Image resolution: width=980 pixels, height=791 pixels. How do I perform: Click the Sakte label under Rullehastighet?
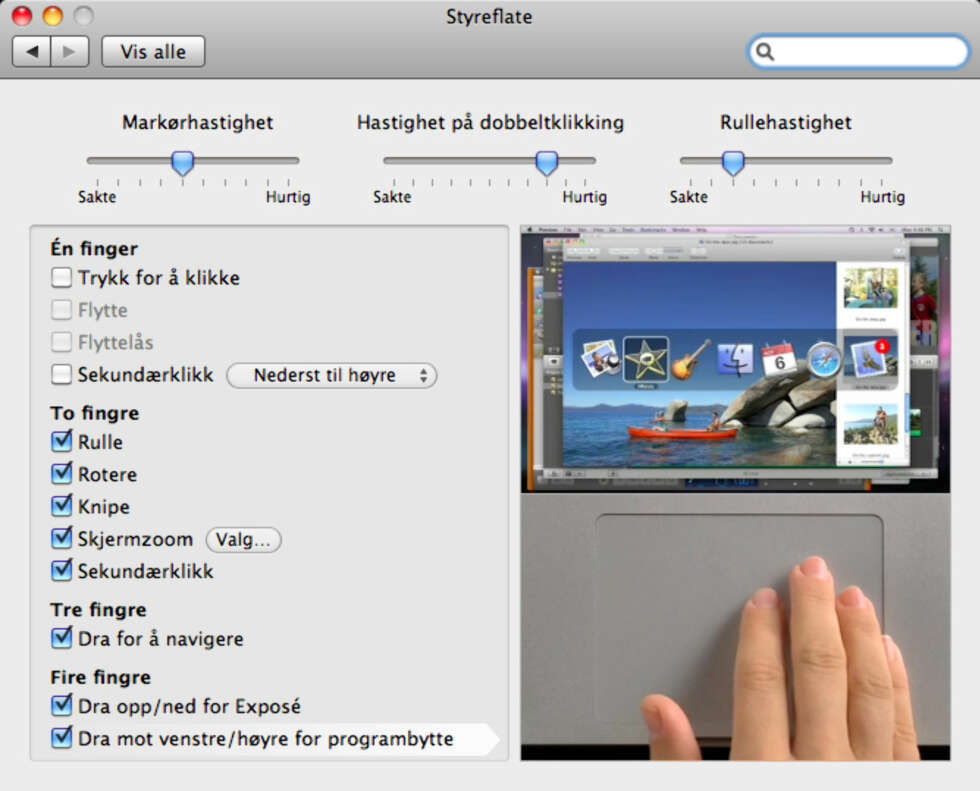point(689,197)
